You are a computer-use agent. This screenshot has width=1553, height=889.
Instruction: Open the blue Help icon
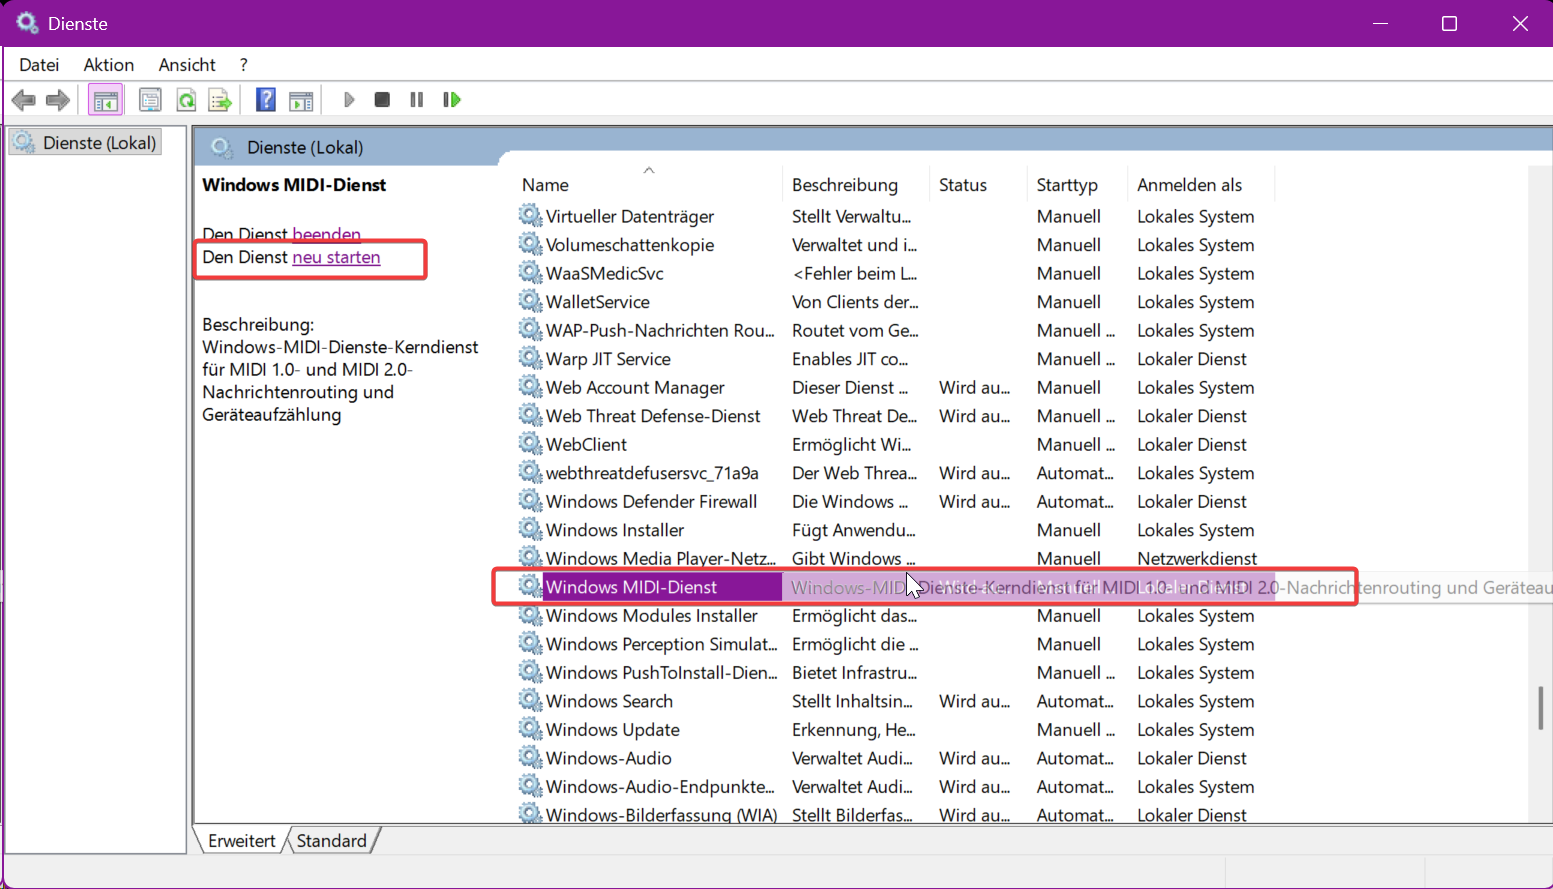[265, 100]
